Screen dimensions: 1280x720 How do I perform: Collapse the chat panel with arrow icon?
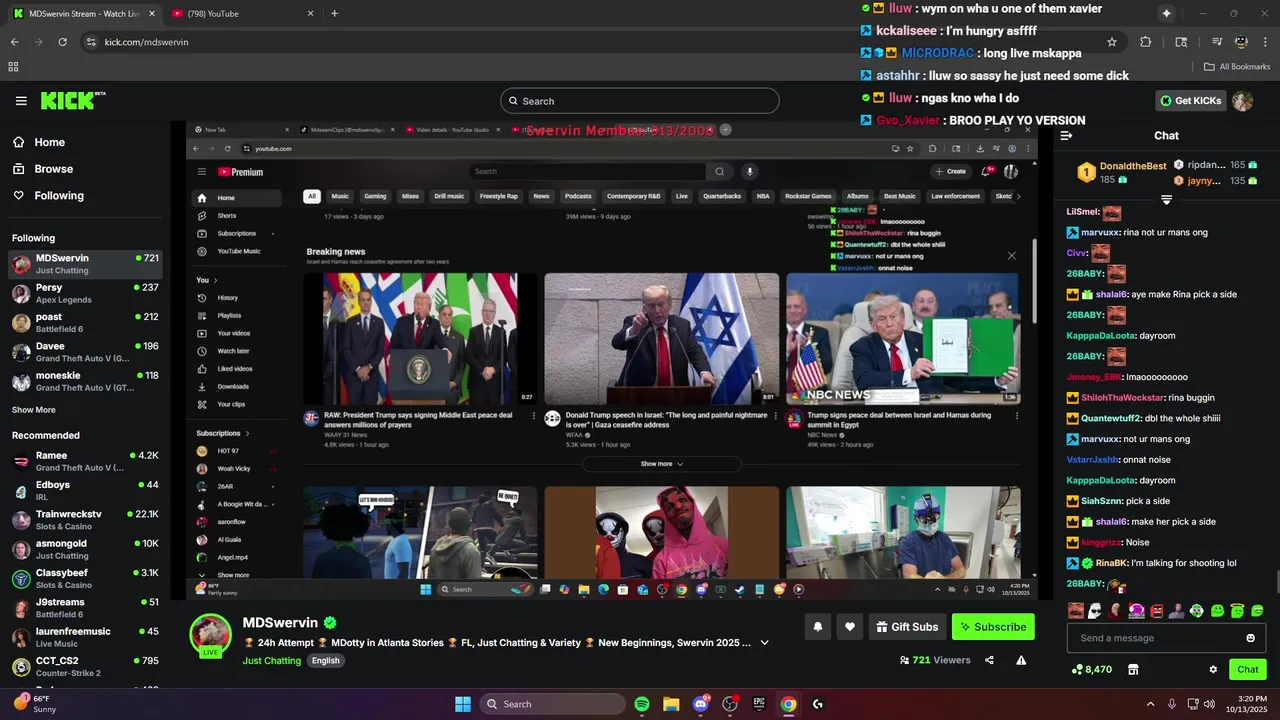(1066, 136)
